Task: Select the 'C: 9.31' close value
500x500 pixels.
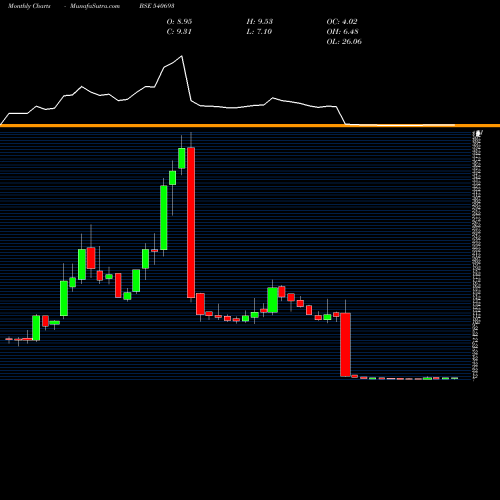Action: point(179,32)
